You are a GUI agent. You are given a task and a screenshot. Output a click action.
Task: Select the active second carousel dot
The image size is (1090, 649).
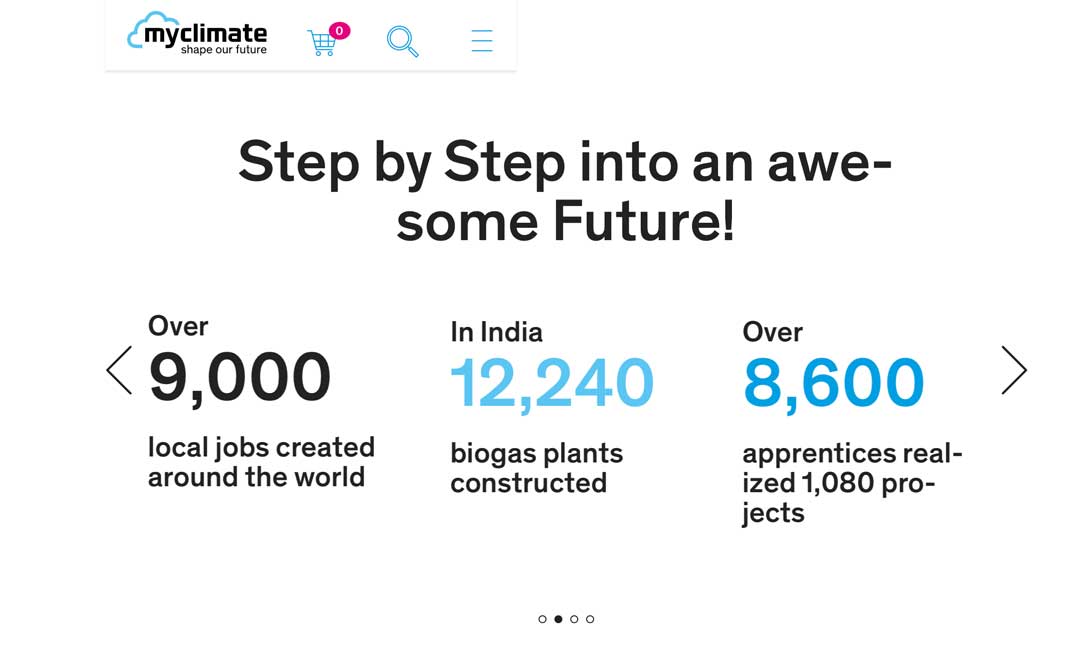[558, 619]
